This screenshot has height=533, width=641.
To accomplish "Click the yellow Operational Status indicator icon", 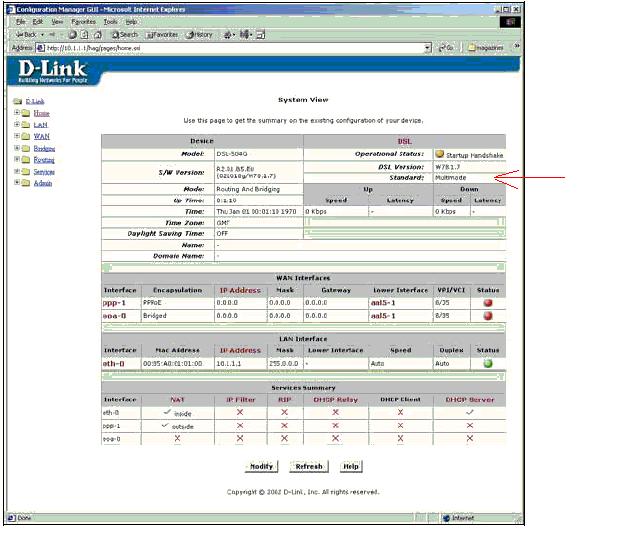I will (x=439, y=154).
